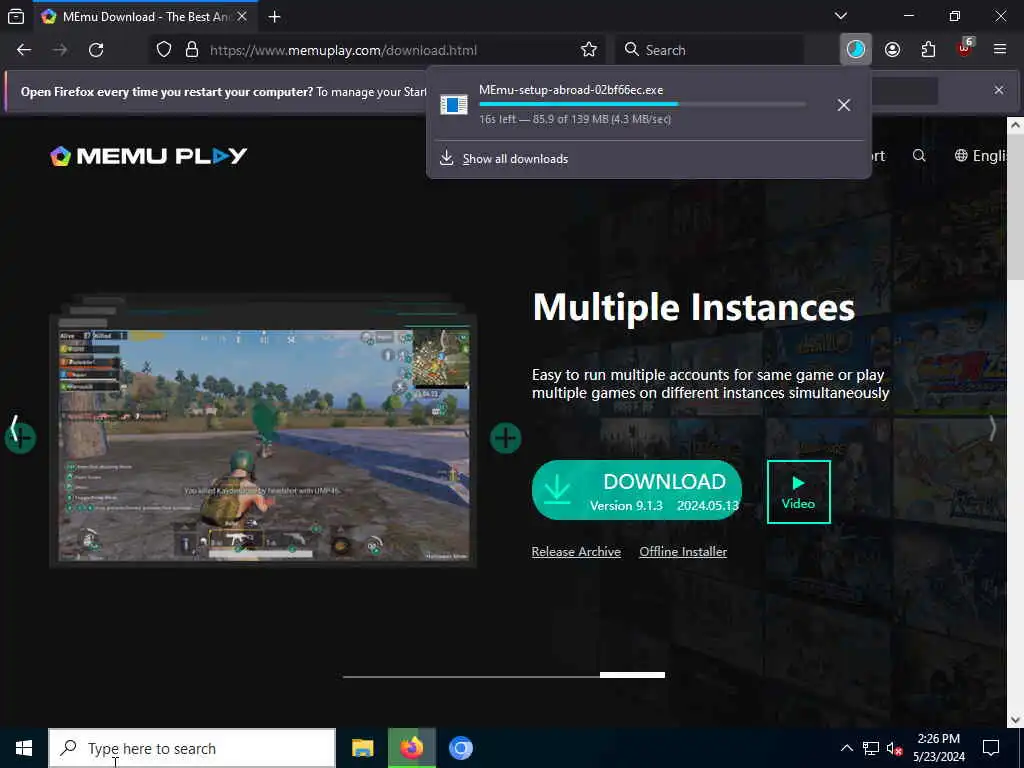Click the MEmu-setup-abroad file entry
The image size is (1024, 768).
tap(571, 90)
